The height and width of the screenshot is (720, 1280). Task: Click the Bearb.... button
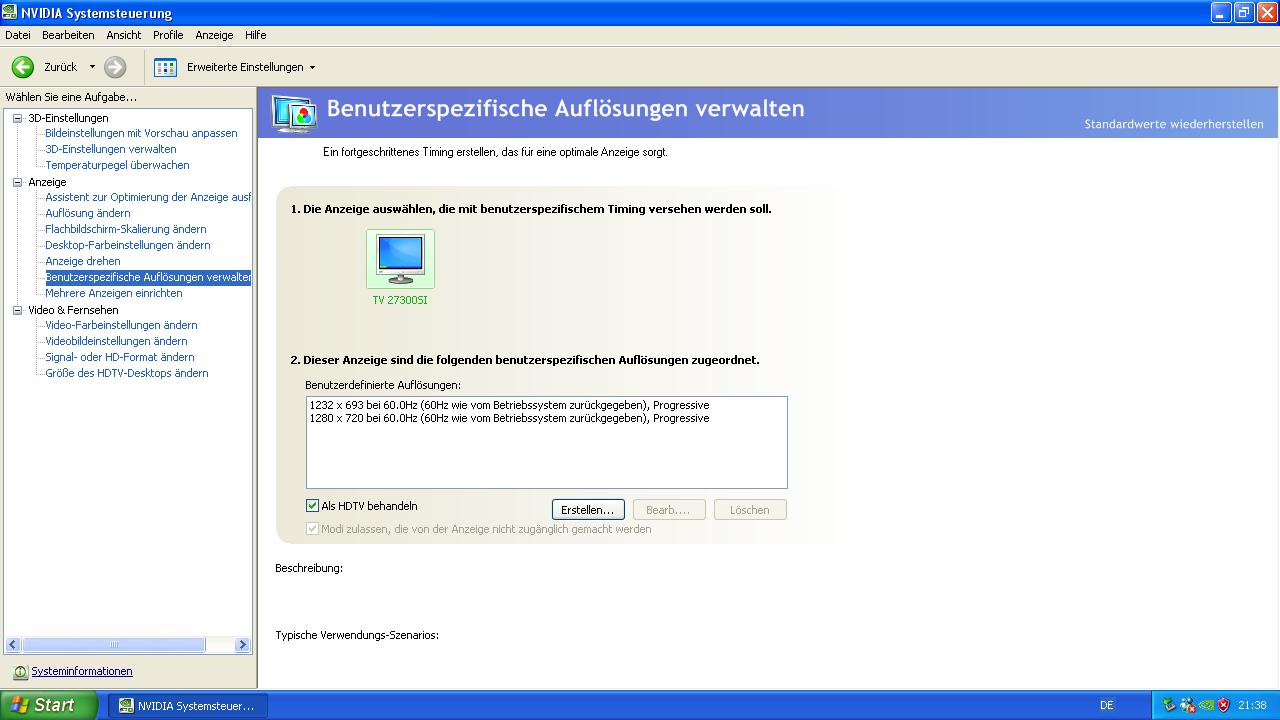[669, 510]
